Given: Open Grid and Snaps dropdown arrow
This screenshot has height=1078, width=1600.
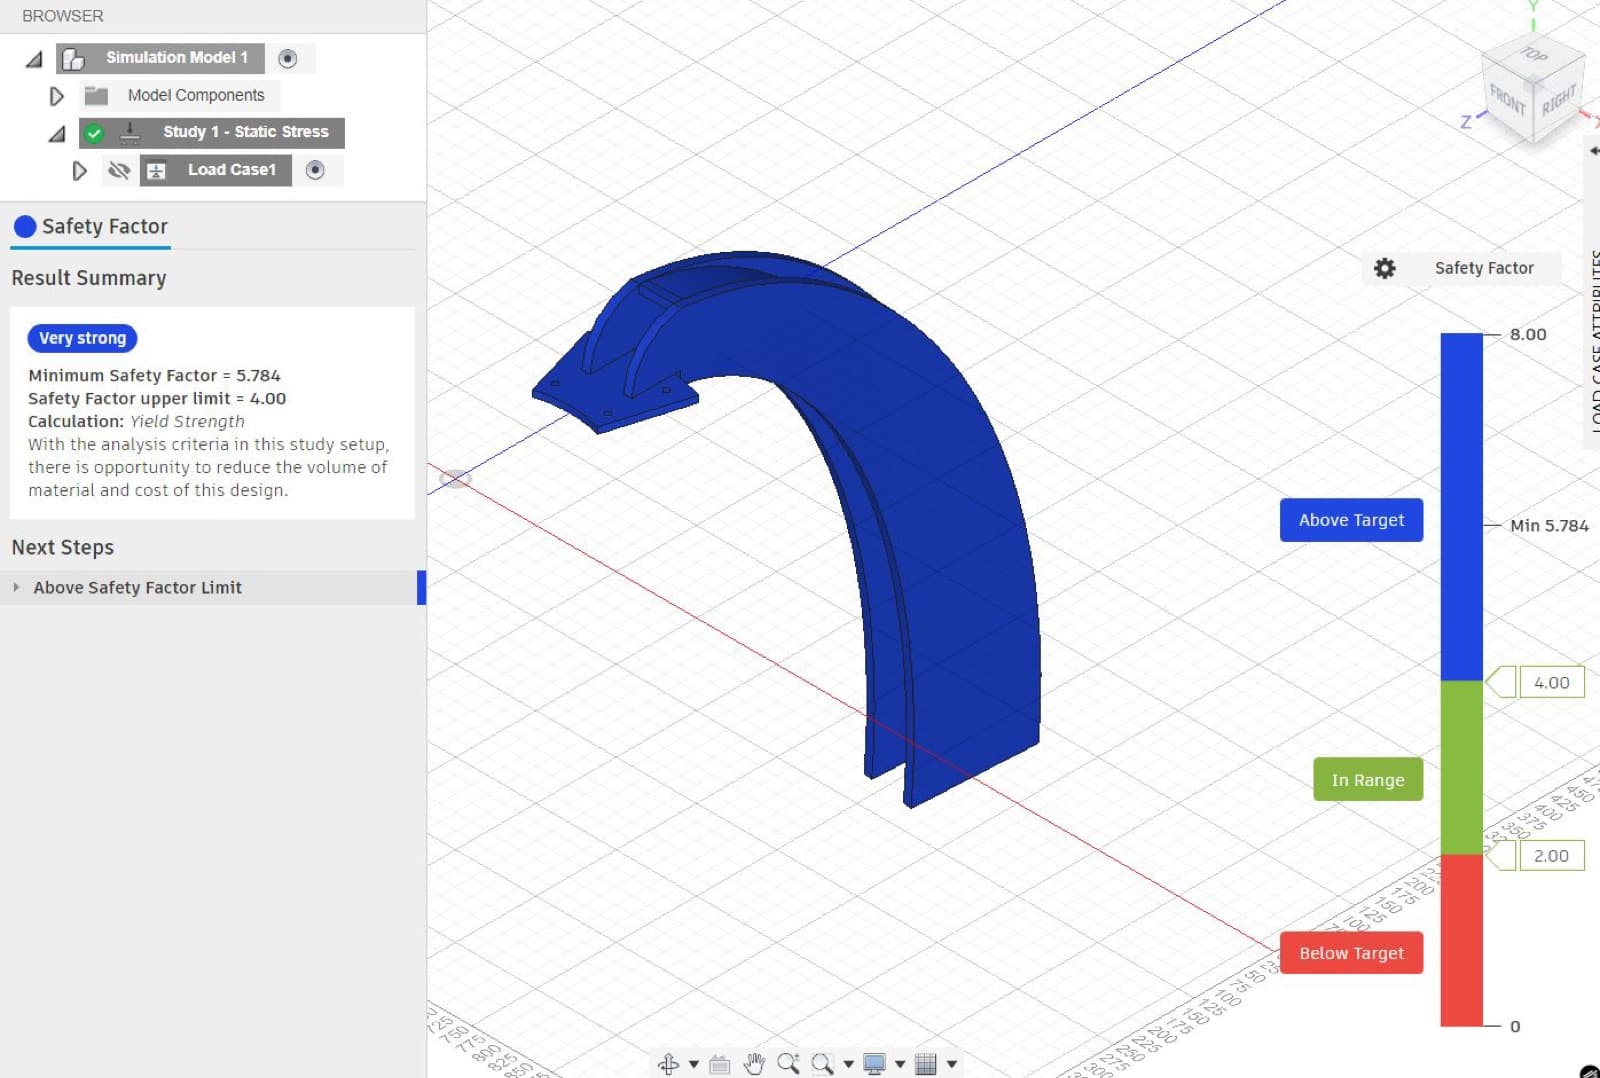Looking at the screenshot, I should 951,1064.
